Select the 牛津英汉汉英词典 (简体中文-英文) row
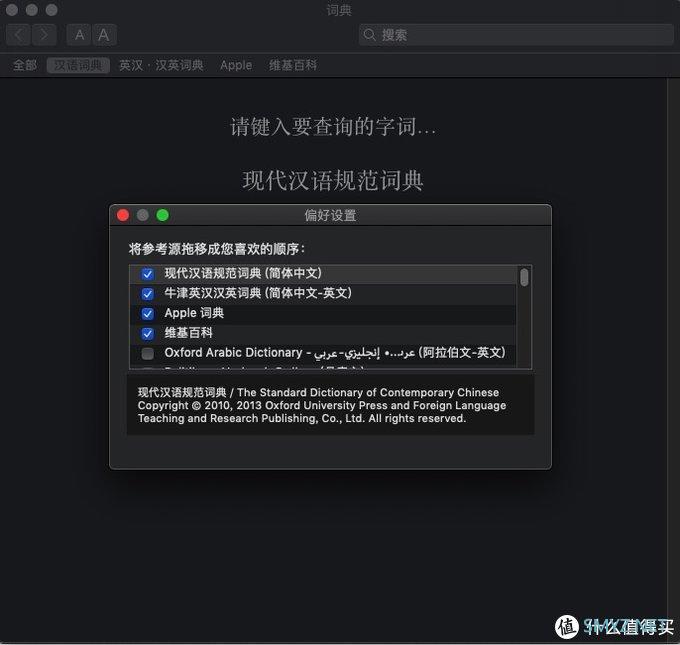Image resolution: width=680 pixels, height=645 pixels. 323,294
